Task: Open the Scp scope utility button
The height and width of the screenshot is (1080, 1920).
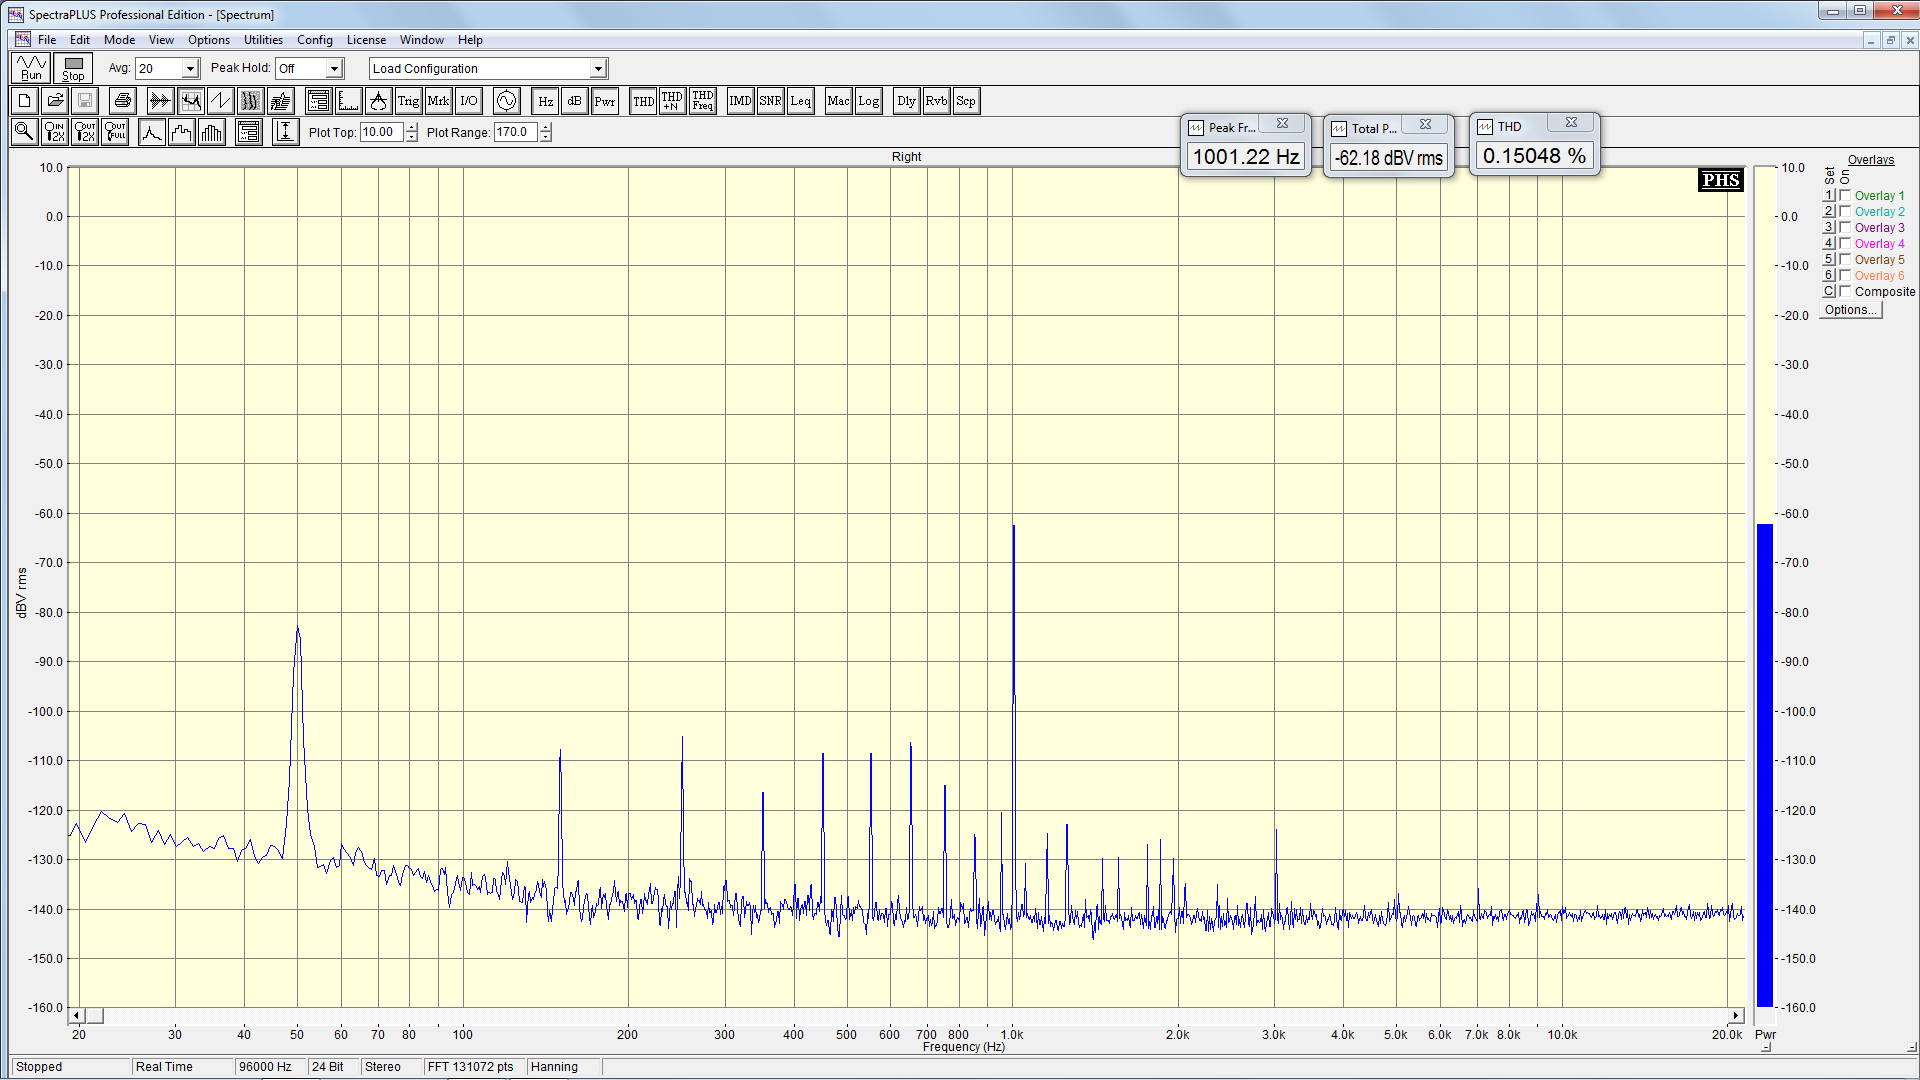Action: pos(966,101)
